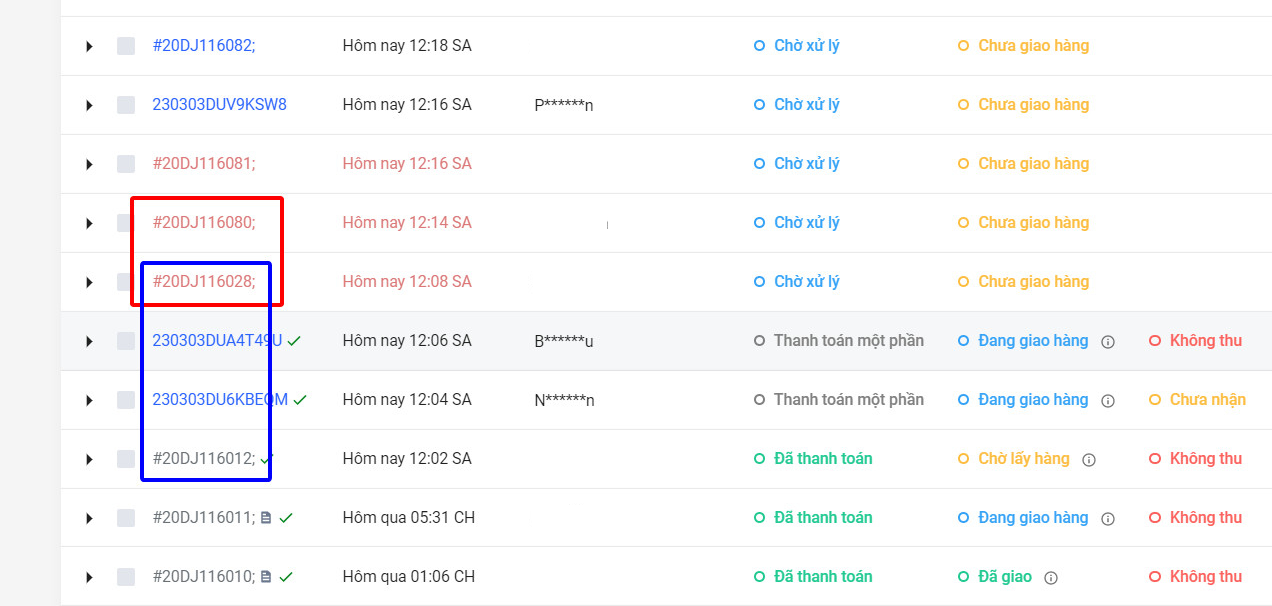Open order link 230303DUV9KSW8
The height and width of the screenshot is (606, 1272).
pyautogui.click(x=219, y=105)
